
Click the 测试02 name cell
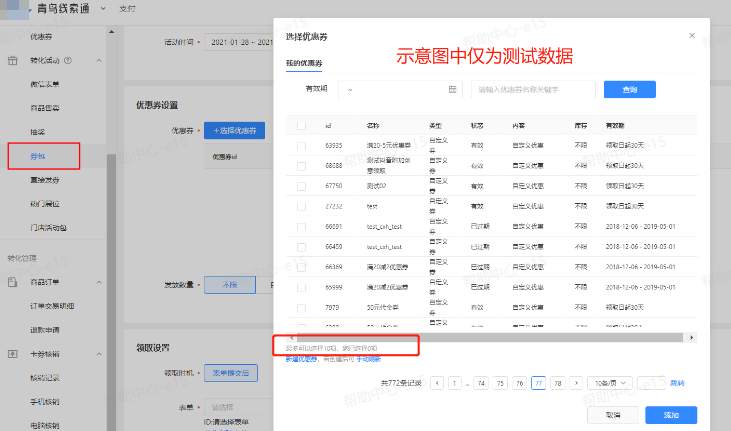376,186
